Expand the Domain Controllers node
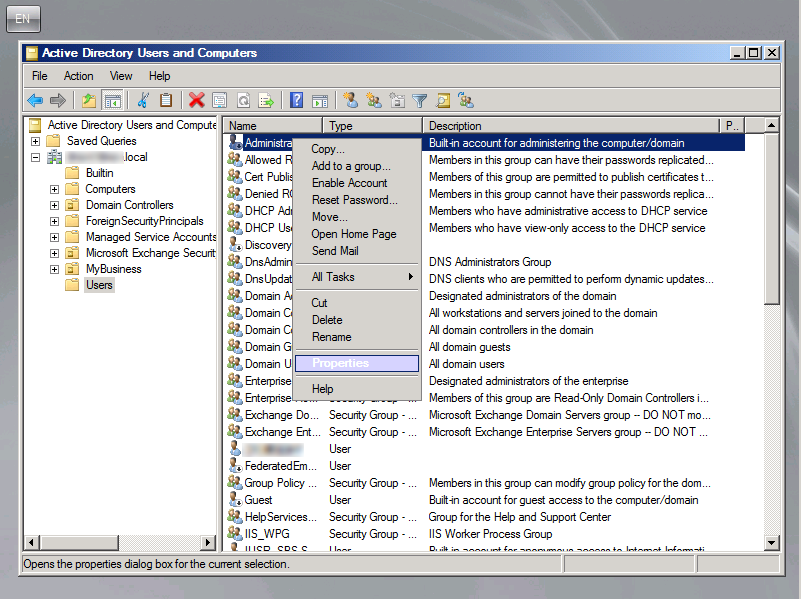Image resolution: width=801 pixels, height=599 pixels. pyautogui.click(x=54, y=205)
